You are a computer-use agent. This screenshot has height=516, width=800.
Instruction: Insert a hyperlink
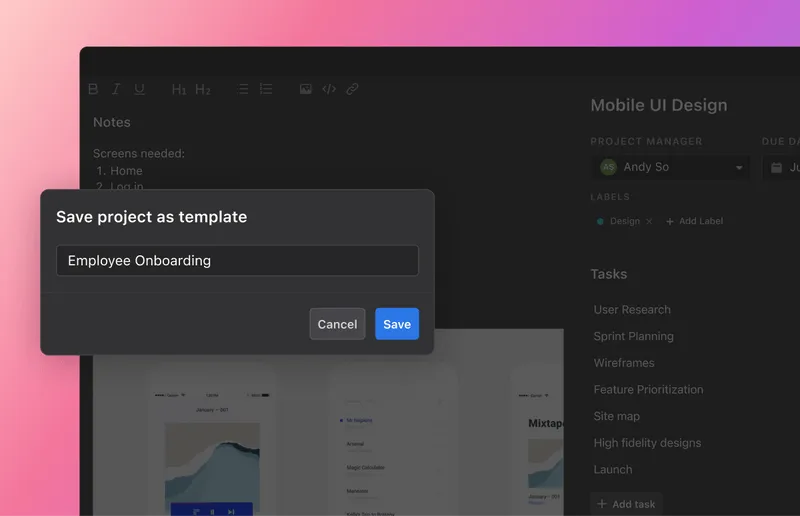352,89
